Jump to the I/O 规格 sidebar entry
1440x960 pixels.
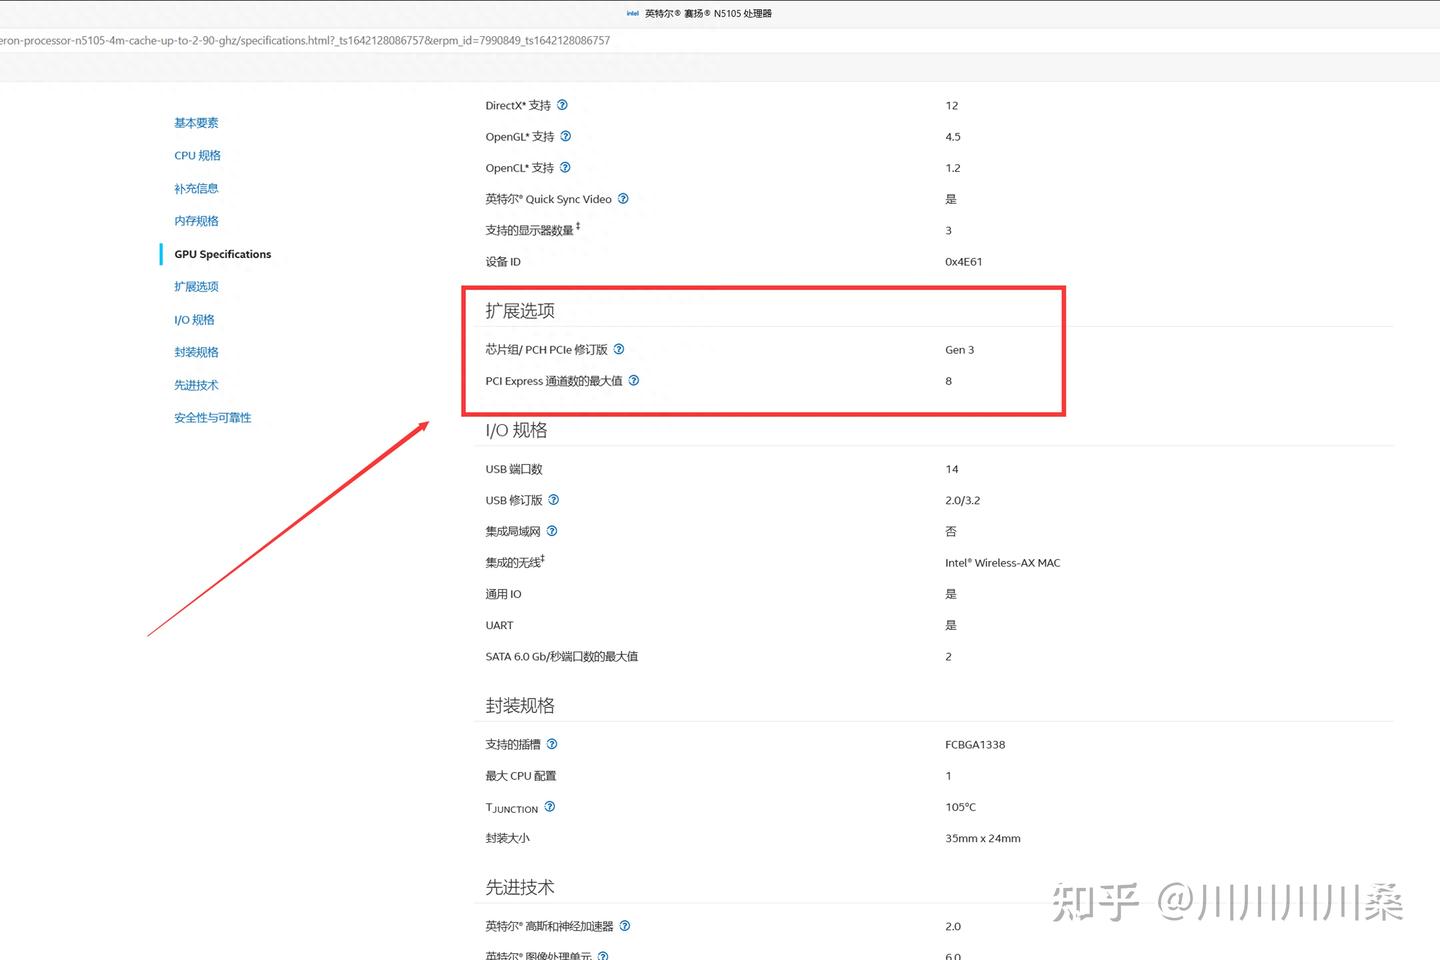click(194, 320)
